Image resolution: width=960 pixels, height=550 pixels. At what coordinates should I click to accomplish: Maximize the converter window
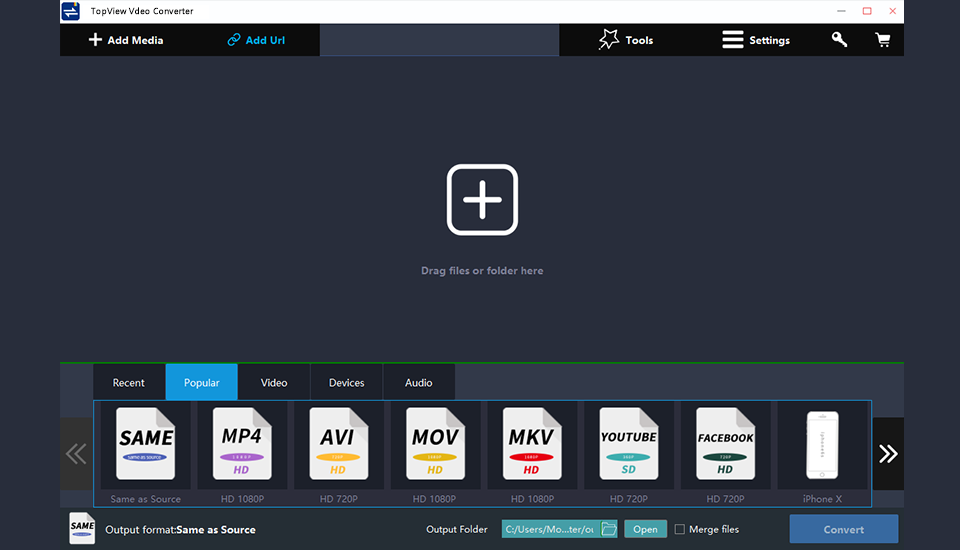pyautogui.click(x=867, y=11)
